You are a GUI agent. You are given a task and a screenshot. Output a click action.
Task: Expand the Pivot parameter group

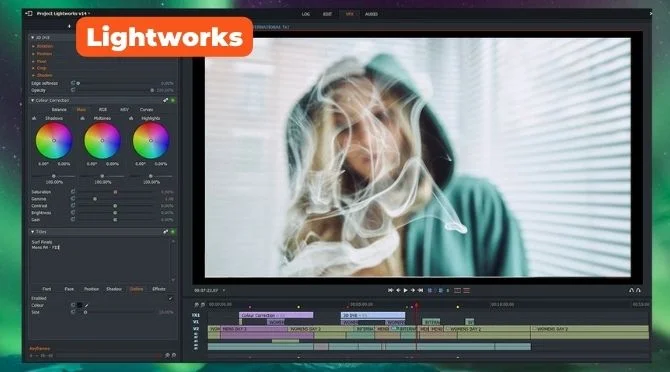(x=33, y=61)
